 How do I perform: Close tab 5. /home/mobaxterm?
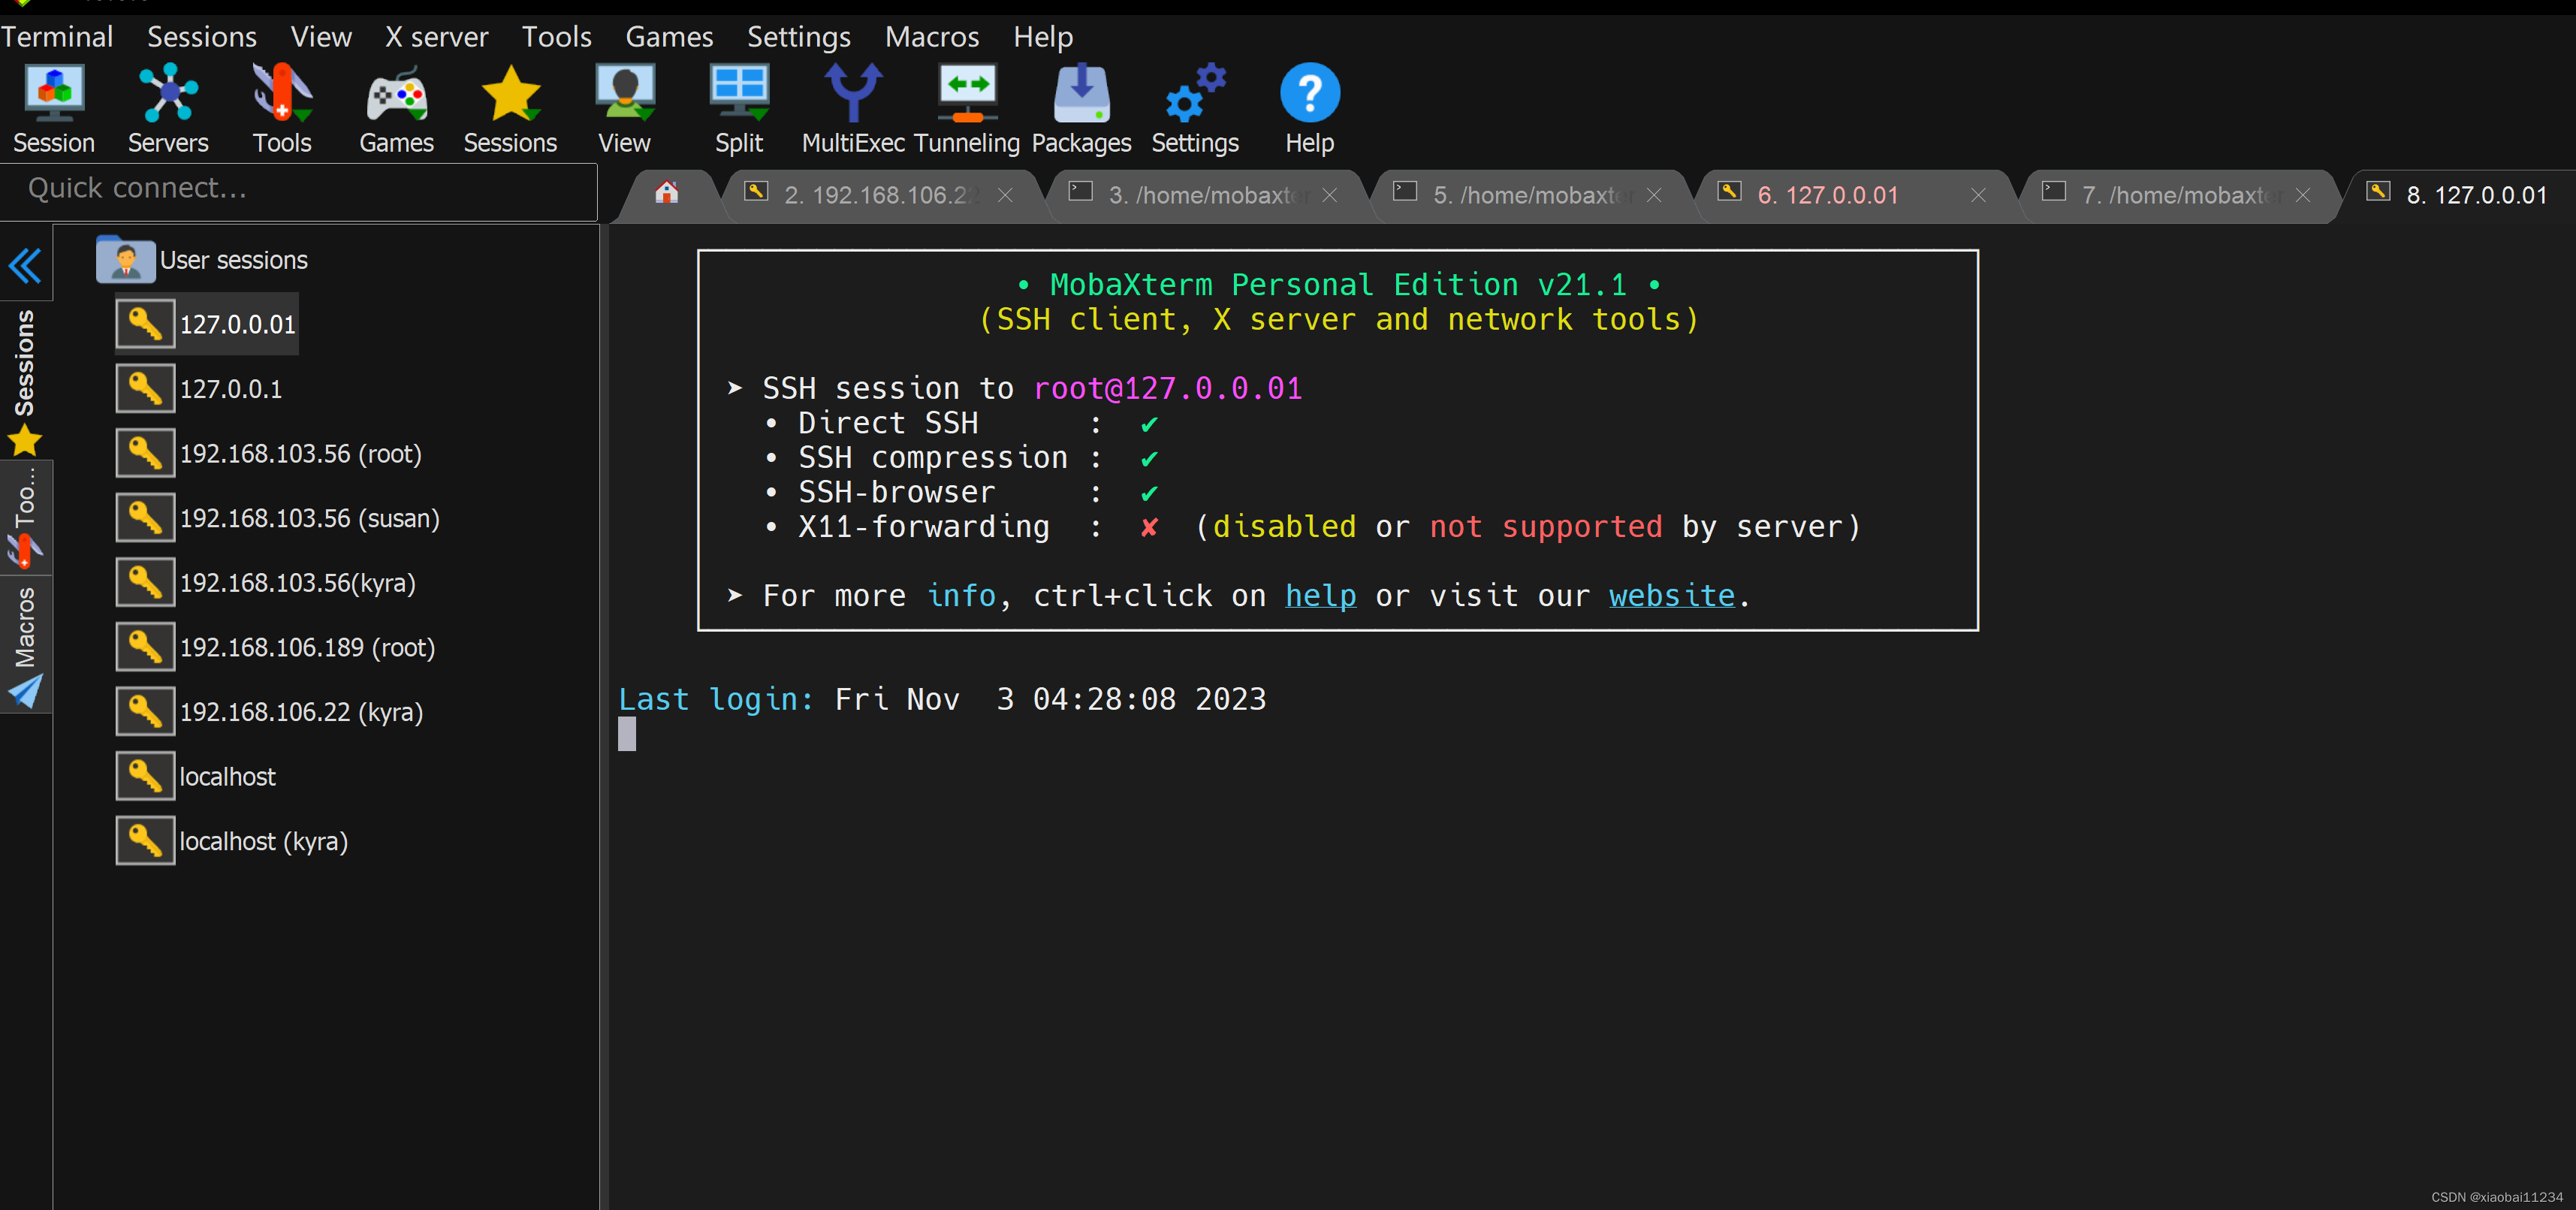point(1654,196)
